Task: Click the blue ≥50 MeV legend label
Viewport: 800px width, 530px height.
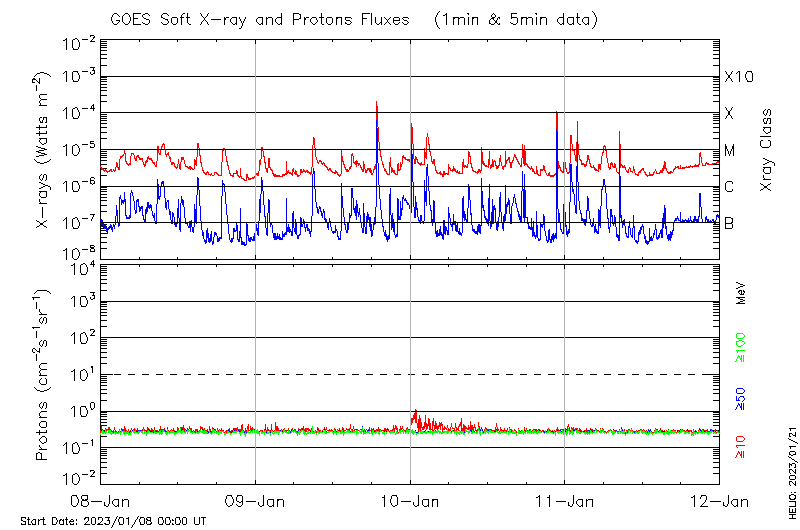Action: (x=742, y=395)
